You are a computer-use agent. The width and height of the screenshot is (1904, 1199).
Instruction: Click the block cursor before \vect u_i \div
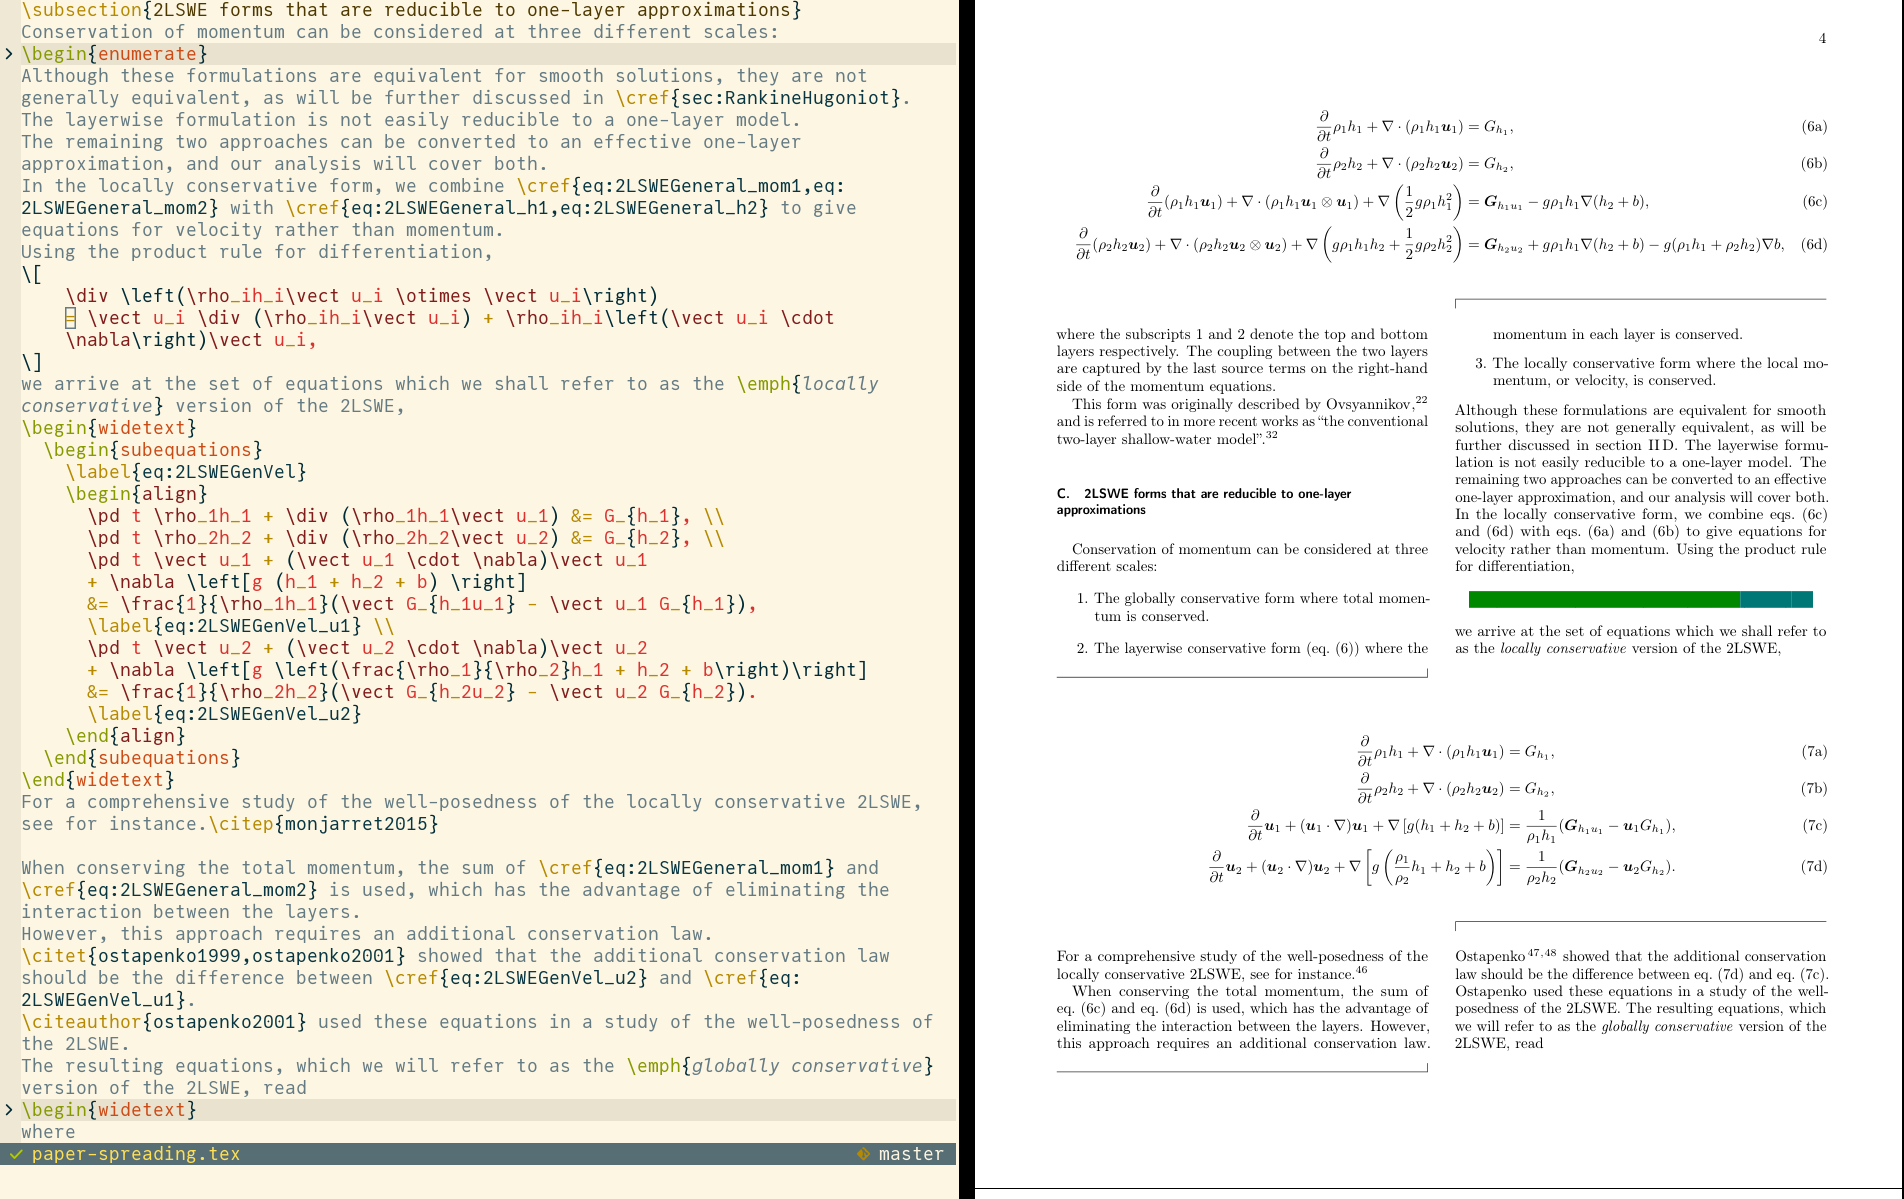point(70,318)
